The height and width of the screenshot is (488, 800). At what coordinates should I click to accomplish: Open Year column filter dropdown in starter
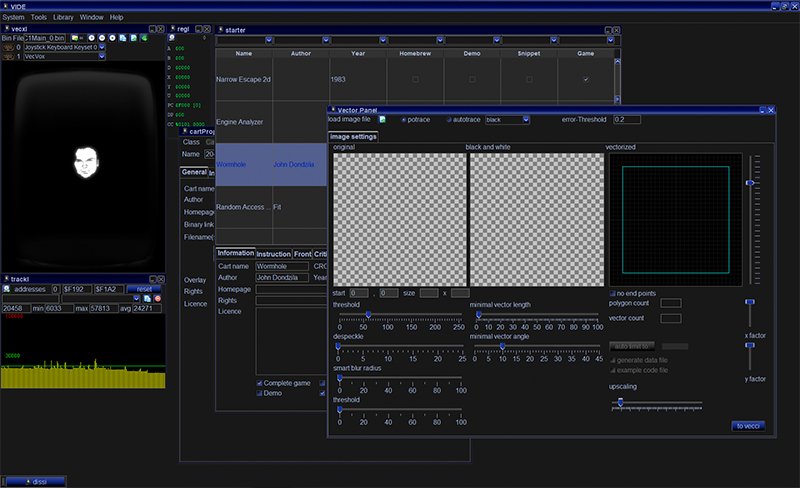[383, 40]
